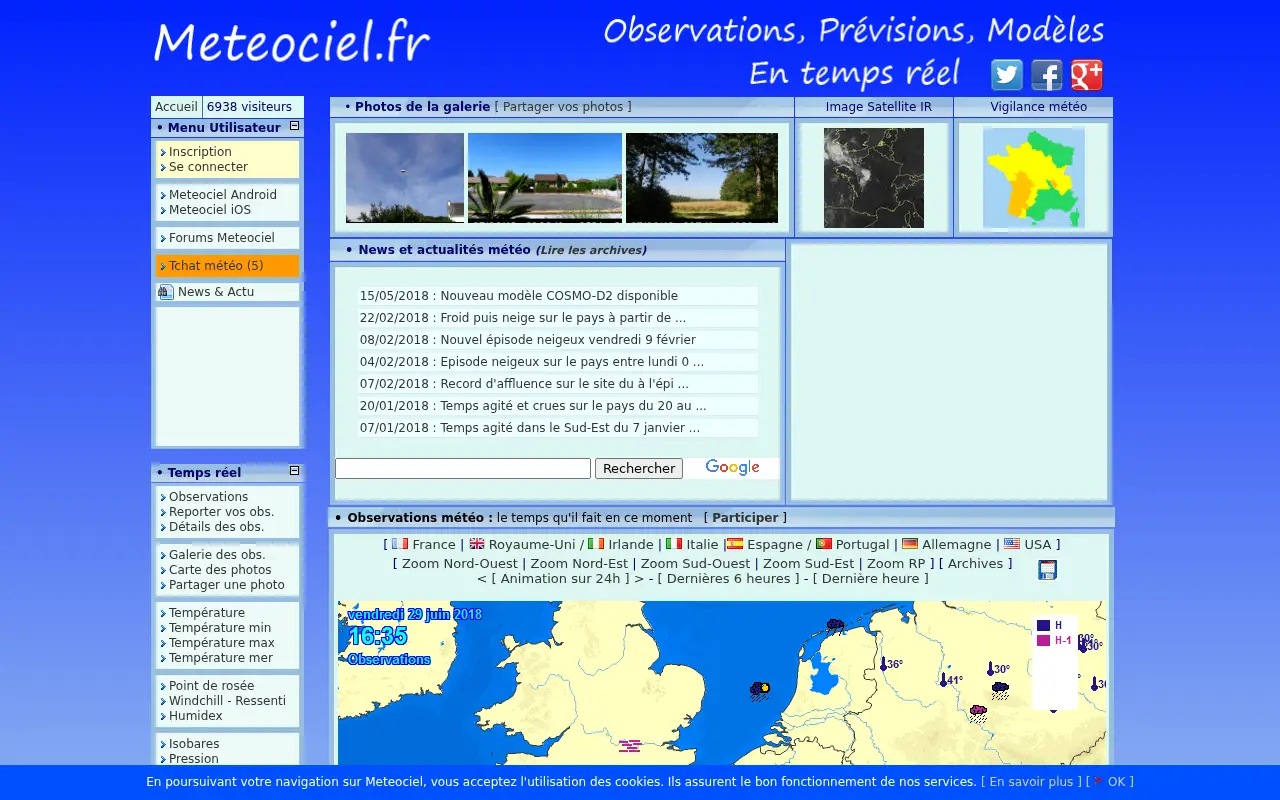Click Animation sur 24h link
The image size is (1280, 800).
point(563,579)
